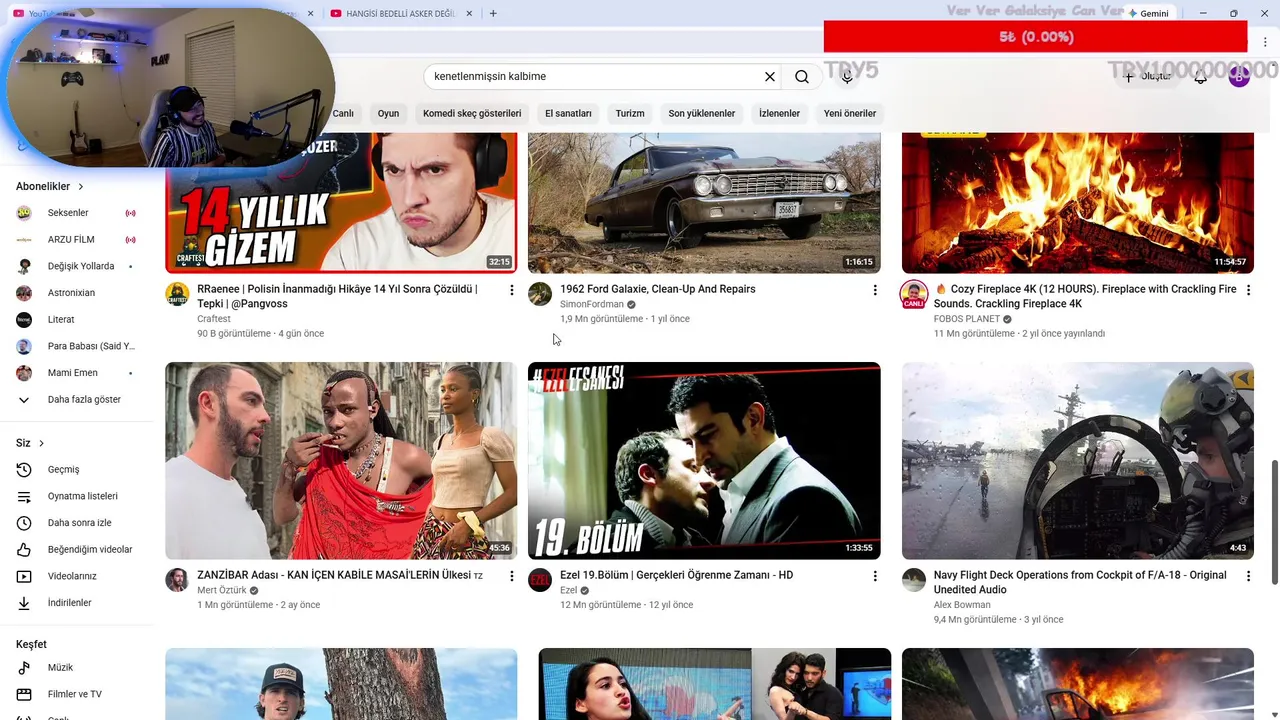Open Daha sonra izle in the sidebar
This screenshot has width=1280, height=720.
[77, 523]
